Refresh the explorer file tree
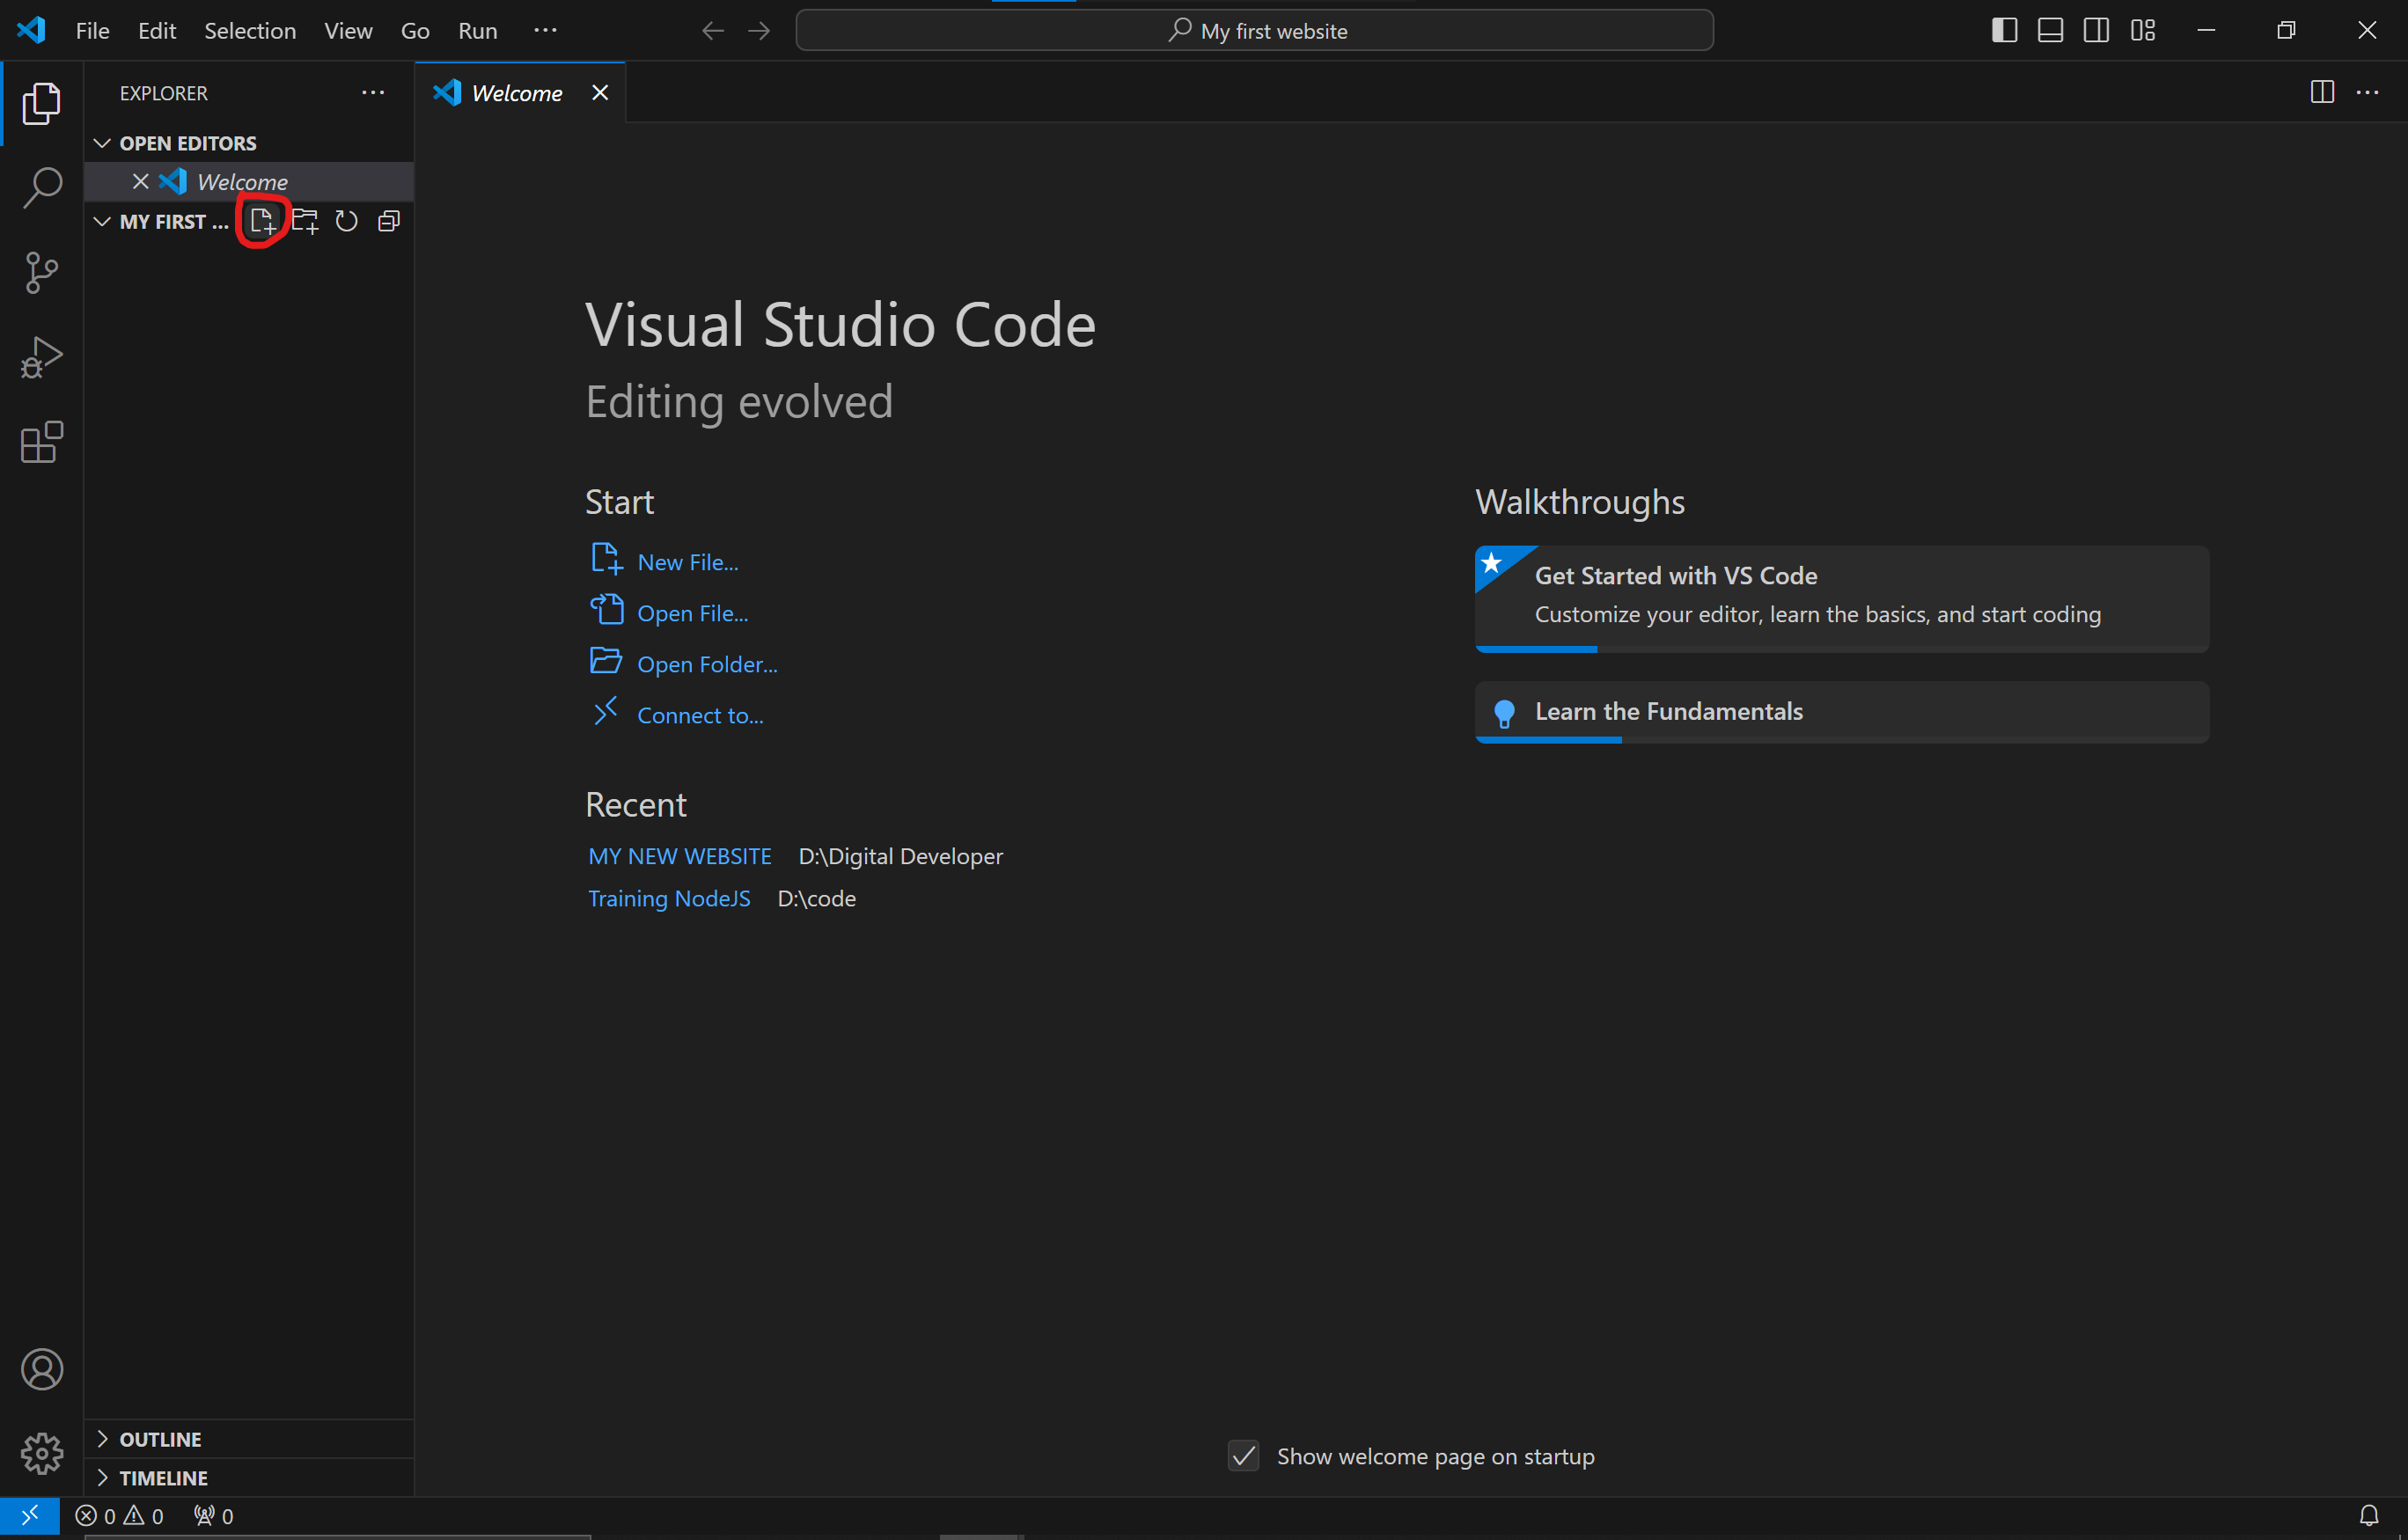Viewport: 2408px width, 1540px height. click(346, 221)
